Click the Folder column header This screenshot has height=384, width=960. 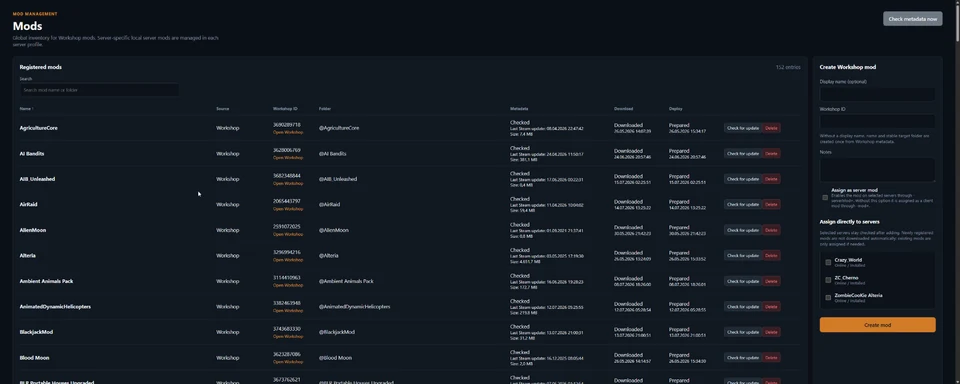tap(324, 109)
